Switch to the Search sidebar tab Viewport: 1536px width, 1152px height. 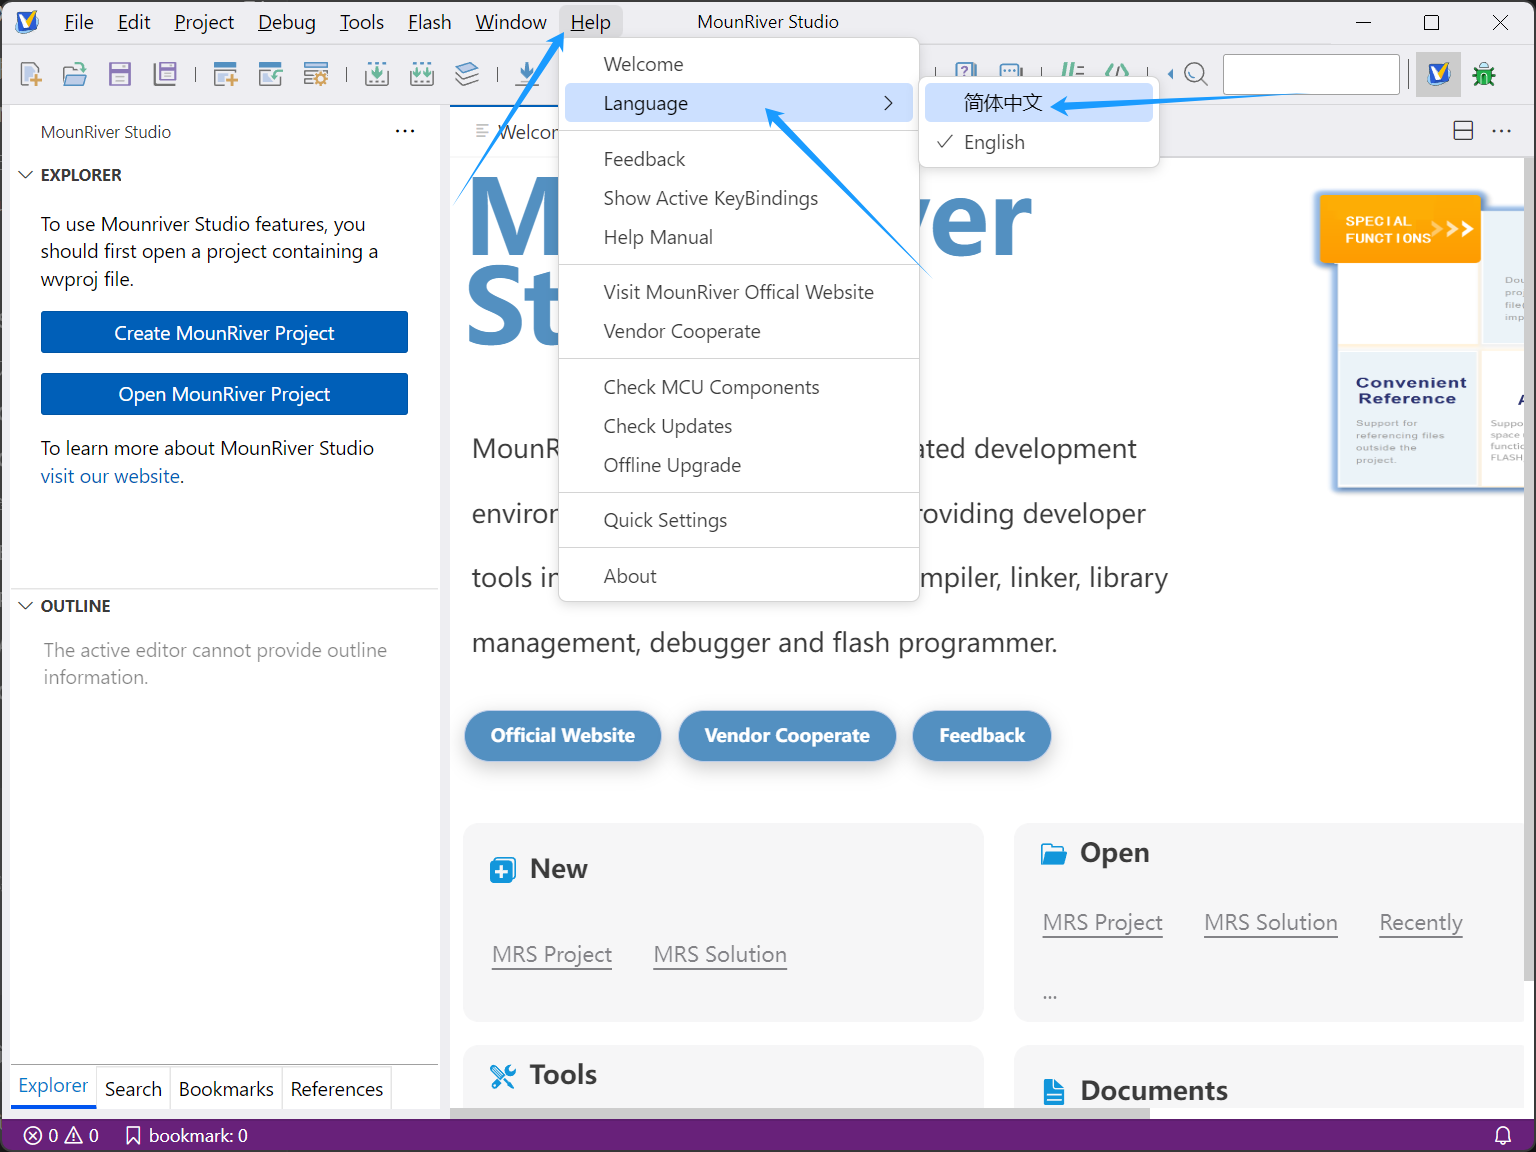point(133,1089)
